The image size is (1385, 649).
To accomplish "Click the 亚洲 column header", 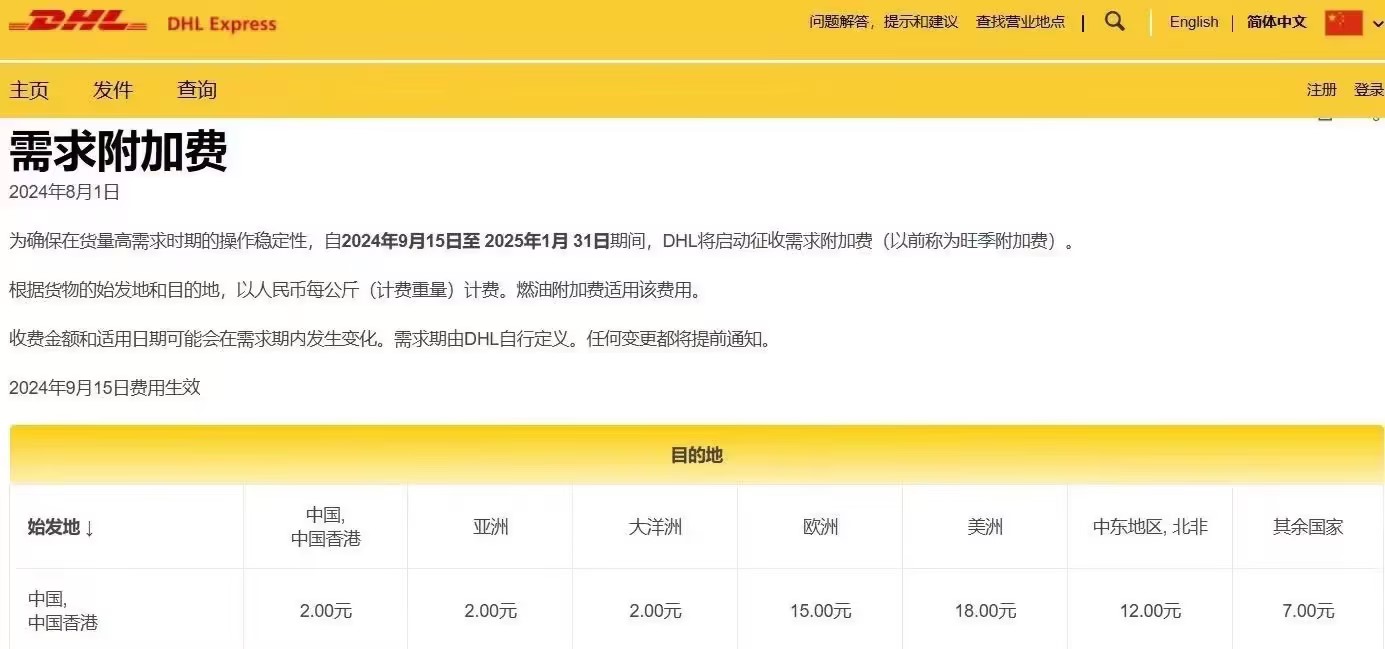I will click(490, 527).
